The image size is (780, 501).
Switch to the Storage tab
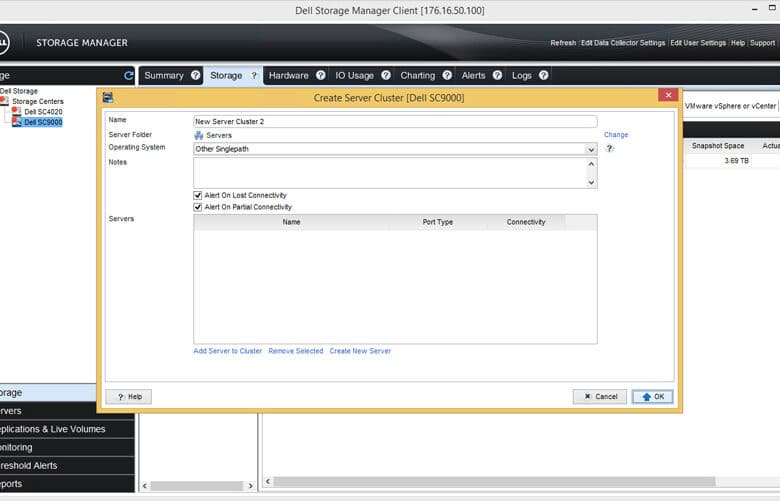pos(226,76)
